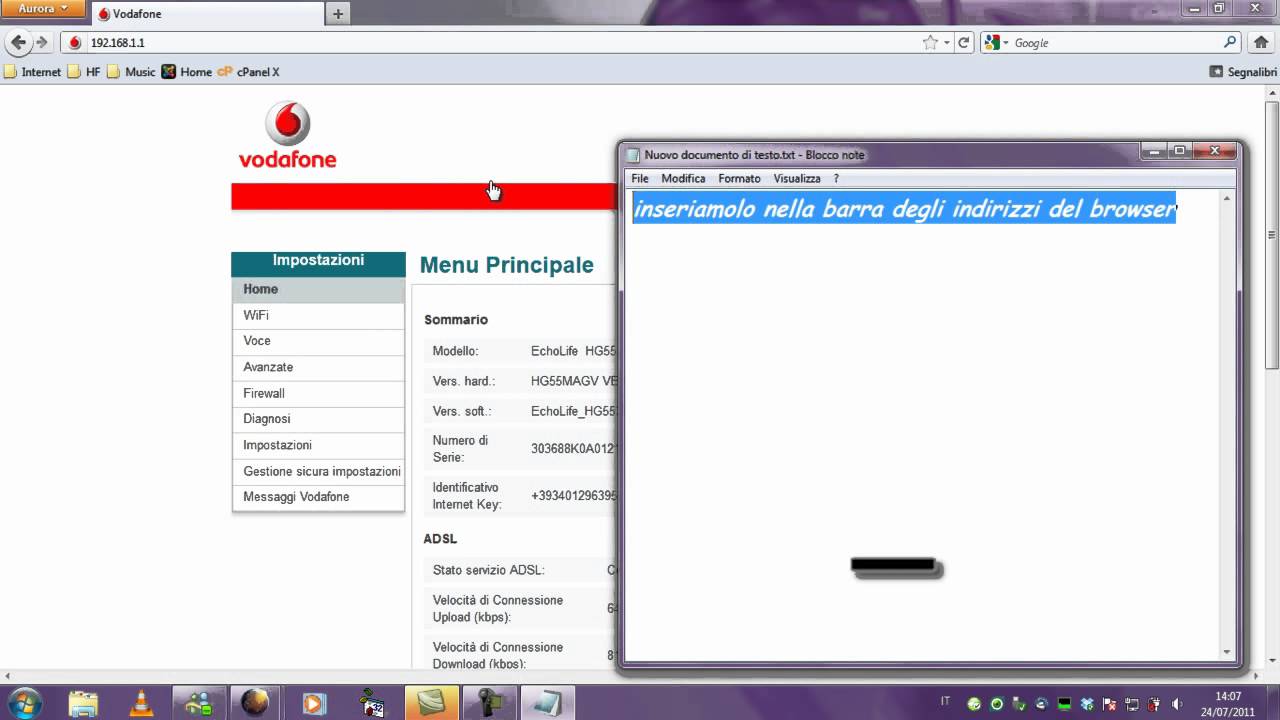Open Windows Explorer from the taskbar
Image resolution: width=1280 pixels, height=720 pixels.
point(83,702)
